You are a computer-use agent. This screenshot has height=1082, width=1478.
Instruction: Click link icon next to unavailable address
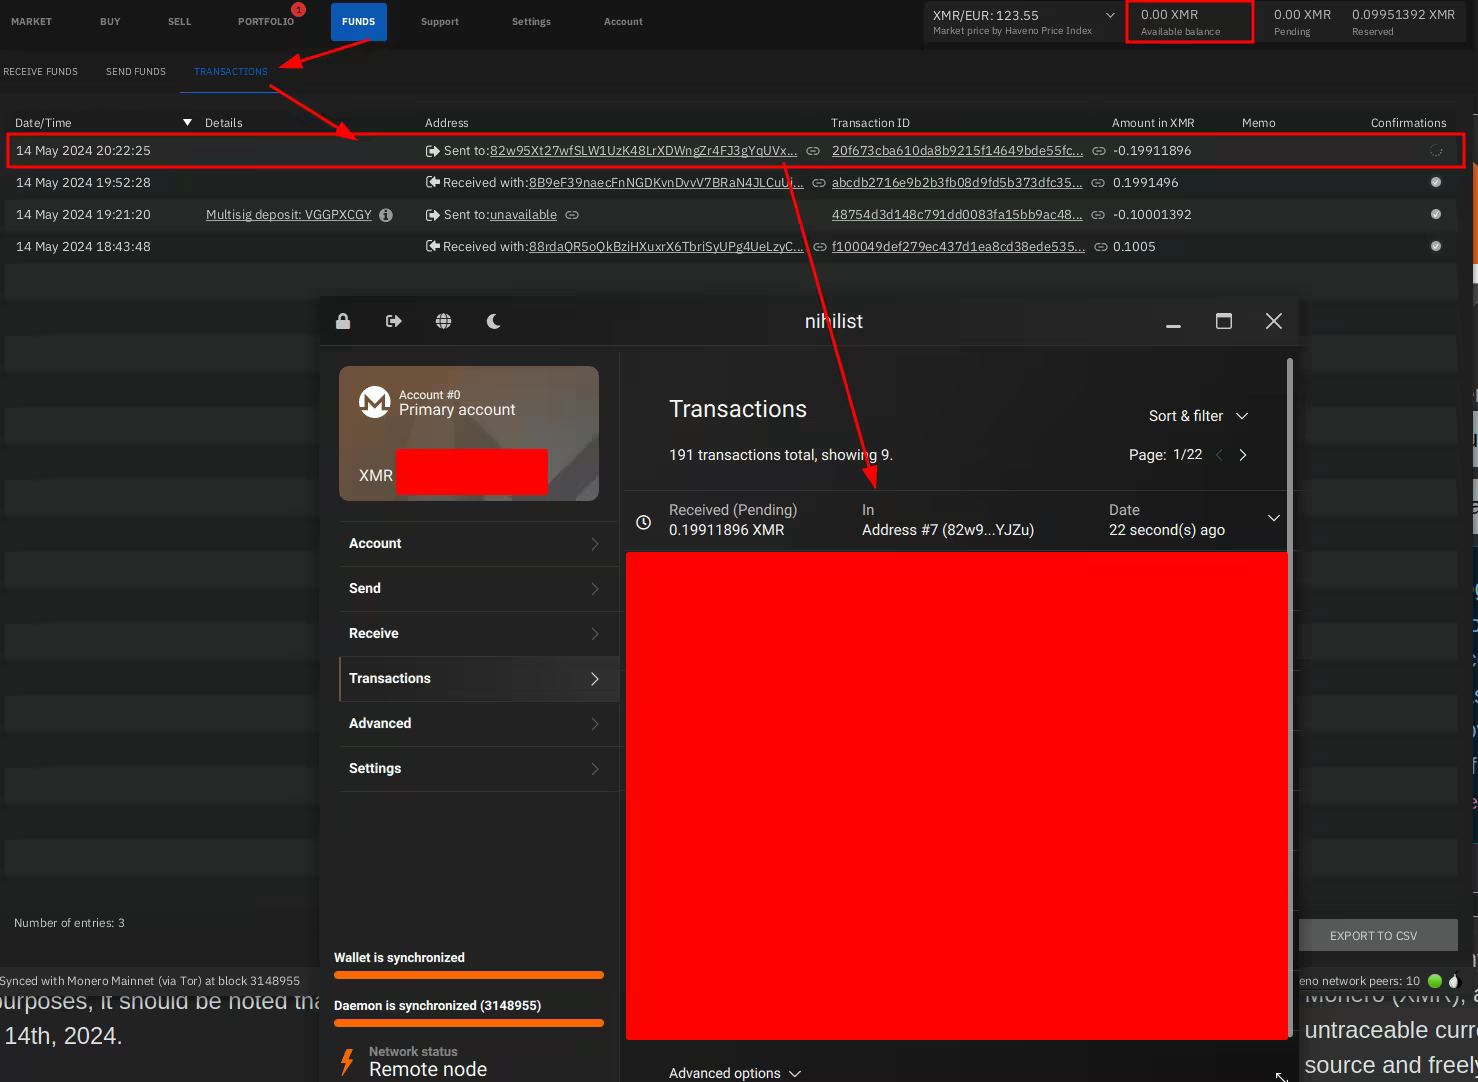572,215
